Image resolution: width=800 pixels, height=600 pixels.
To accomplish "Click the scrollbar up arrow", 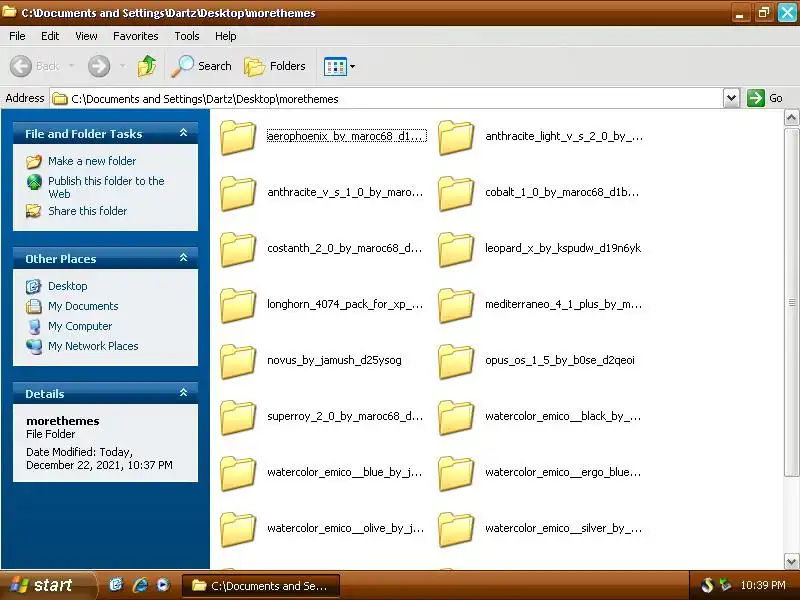I will coord(791,118).
